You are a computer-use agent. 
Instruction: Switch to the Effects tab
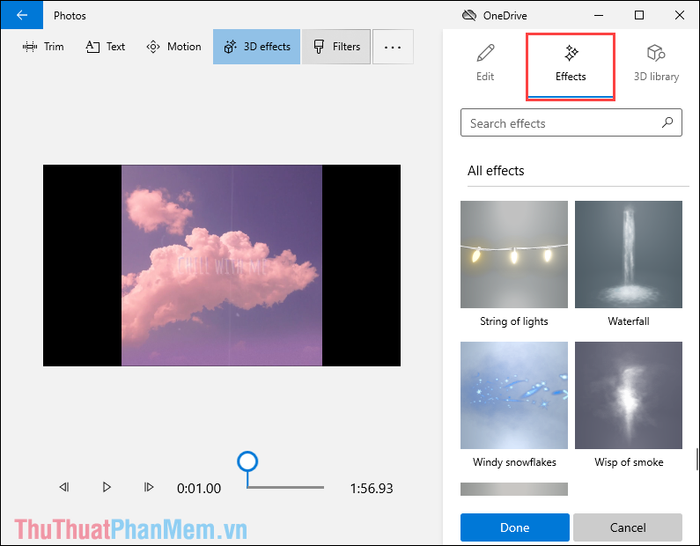(x=571, y=66)
